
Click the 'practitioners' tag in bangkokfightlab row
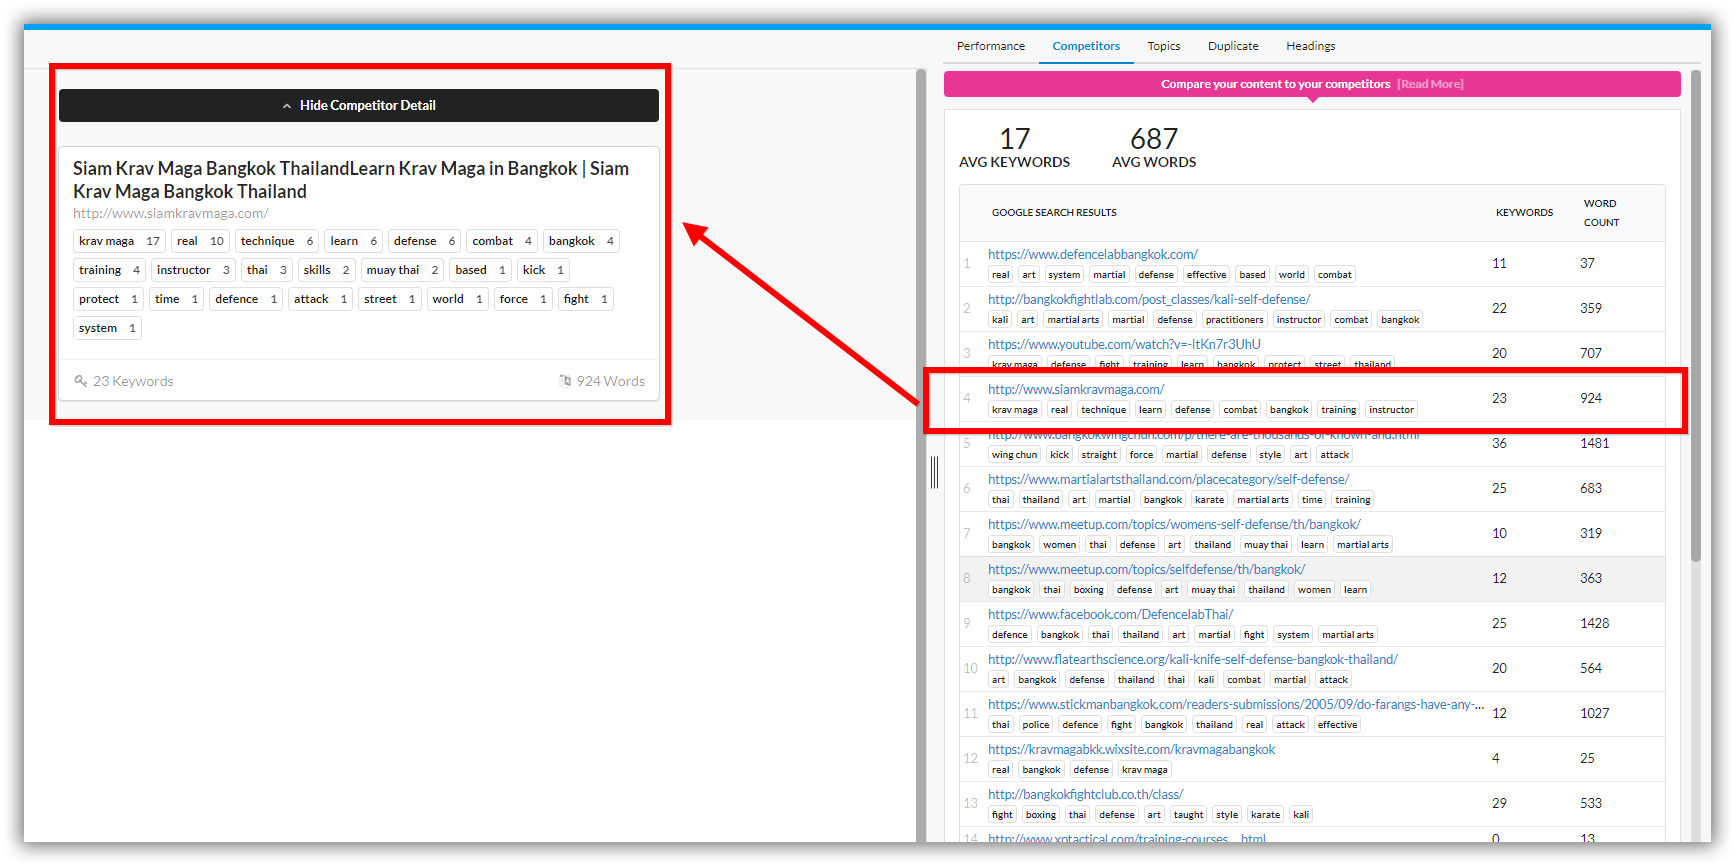1234,320
